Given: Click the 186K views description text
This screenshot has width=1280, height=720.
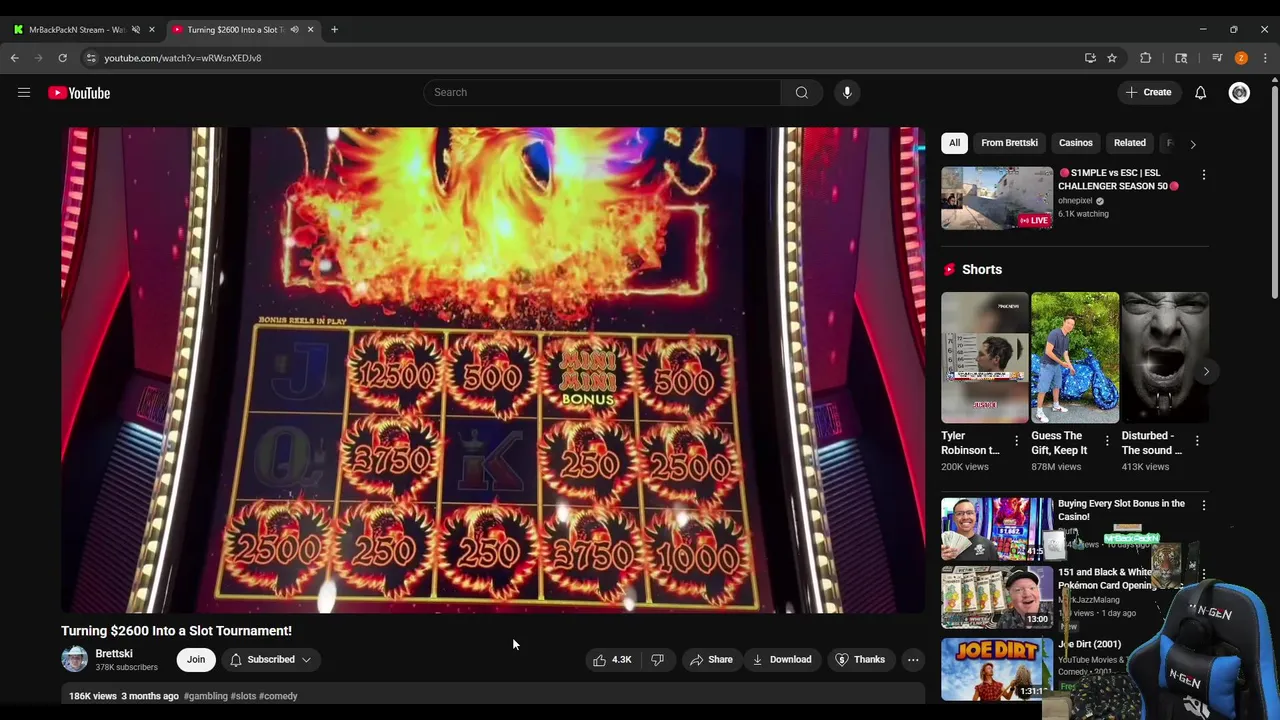Looking at the screenshot, I should (93, 696).
